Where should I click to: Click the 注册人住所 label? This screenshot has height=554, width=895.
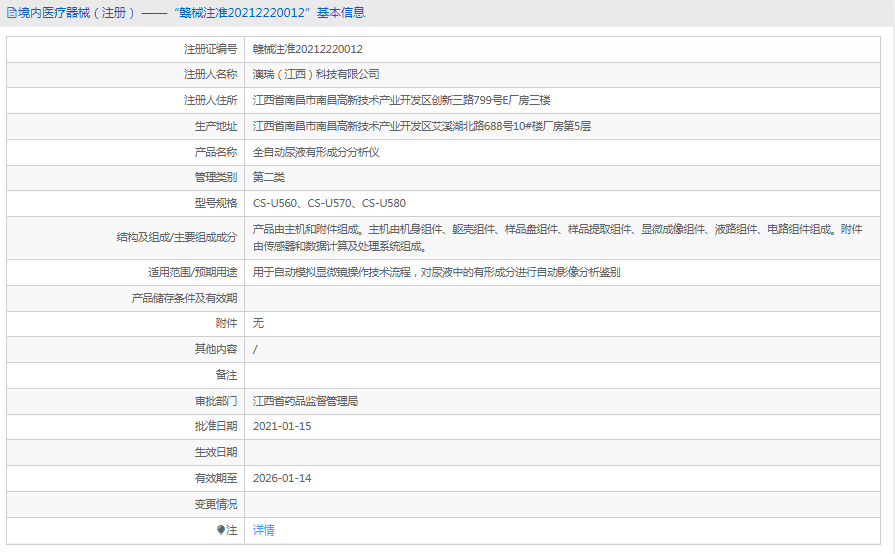[210, 100]
